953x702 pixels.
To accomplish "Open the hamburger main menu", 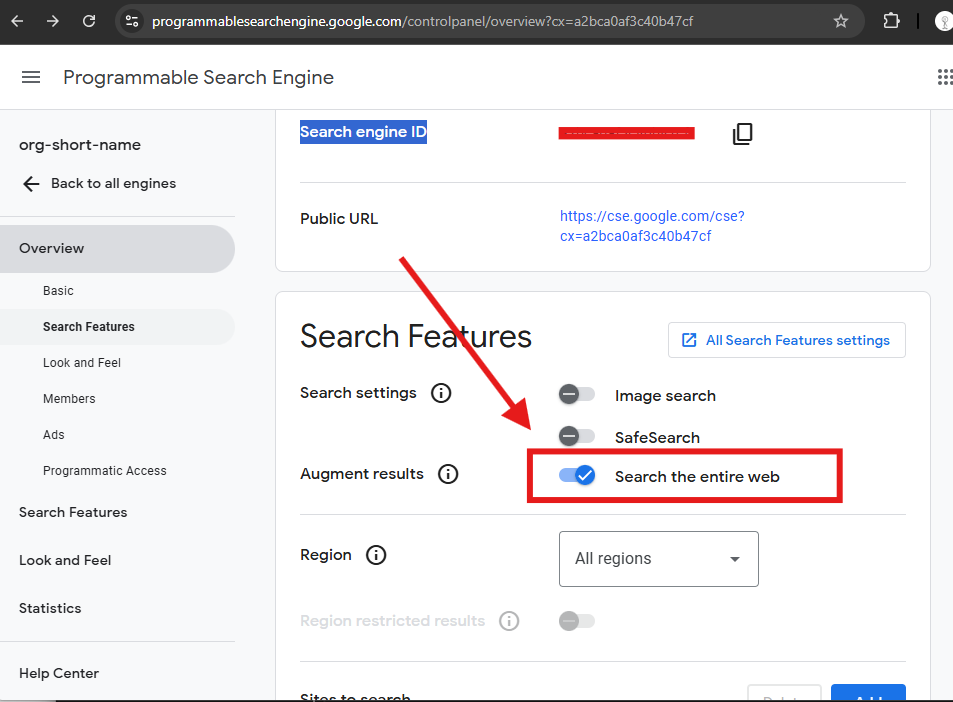I will pos(31,77).
